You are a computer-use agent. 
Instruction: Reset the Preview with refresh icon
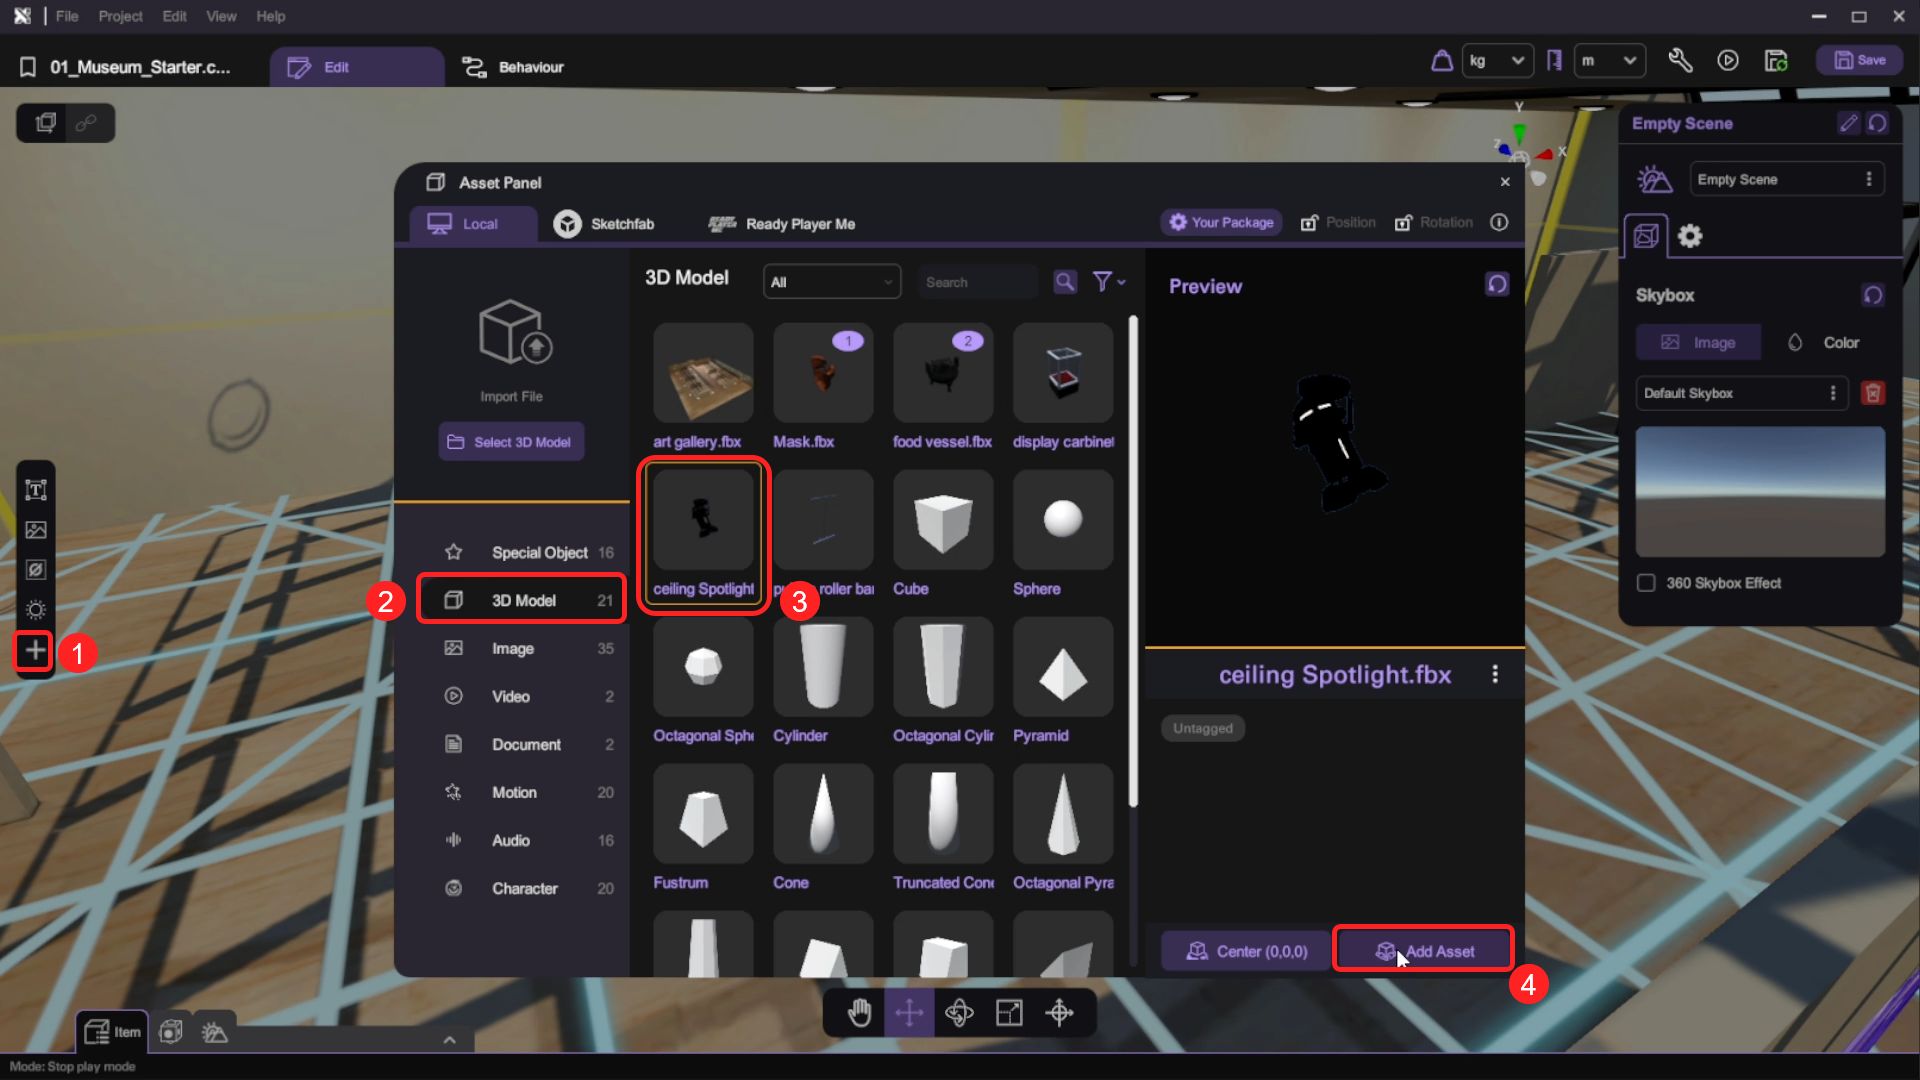pos(1497,284)
